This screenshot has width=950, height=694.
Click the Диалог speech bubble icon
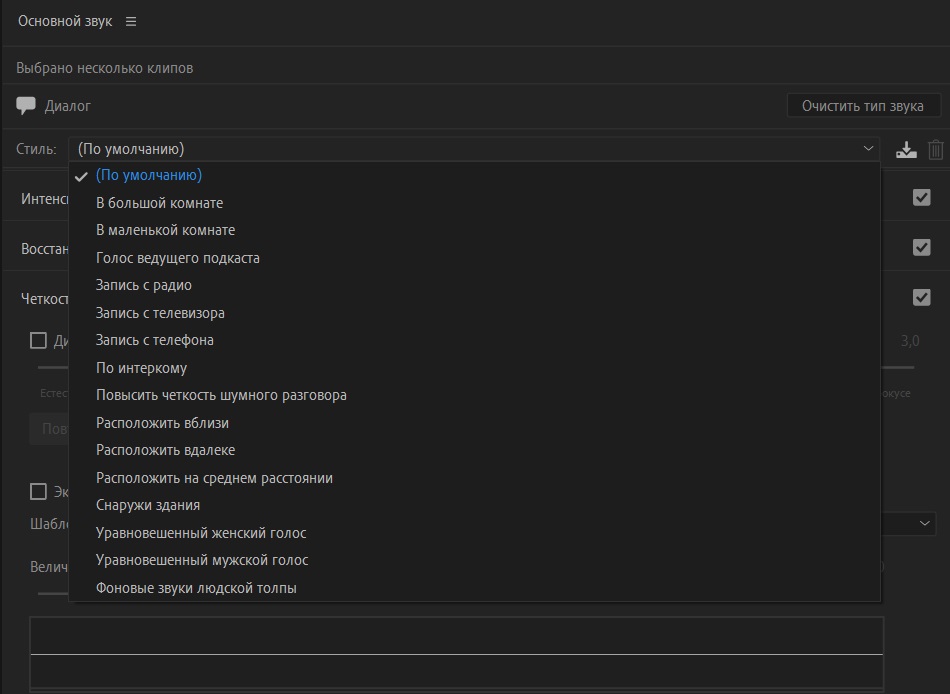26,105
